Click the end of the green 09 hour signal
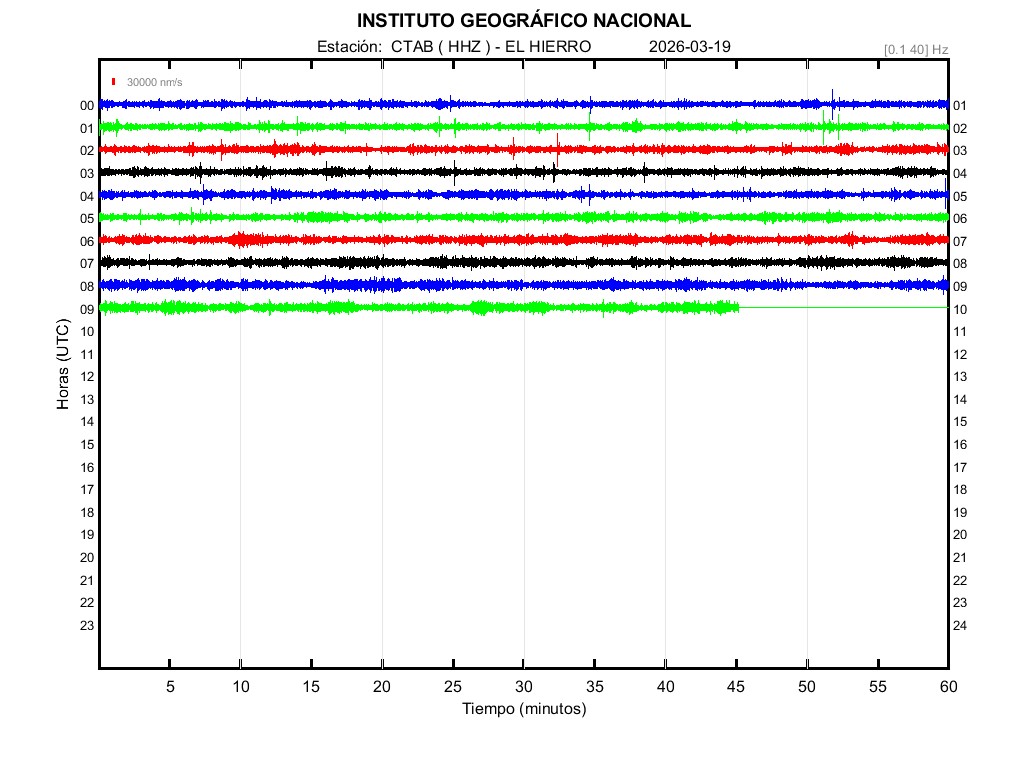 pos(738,307)
